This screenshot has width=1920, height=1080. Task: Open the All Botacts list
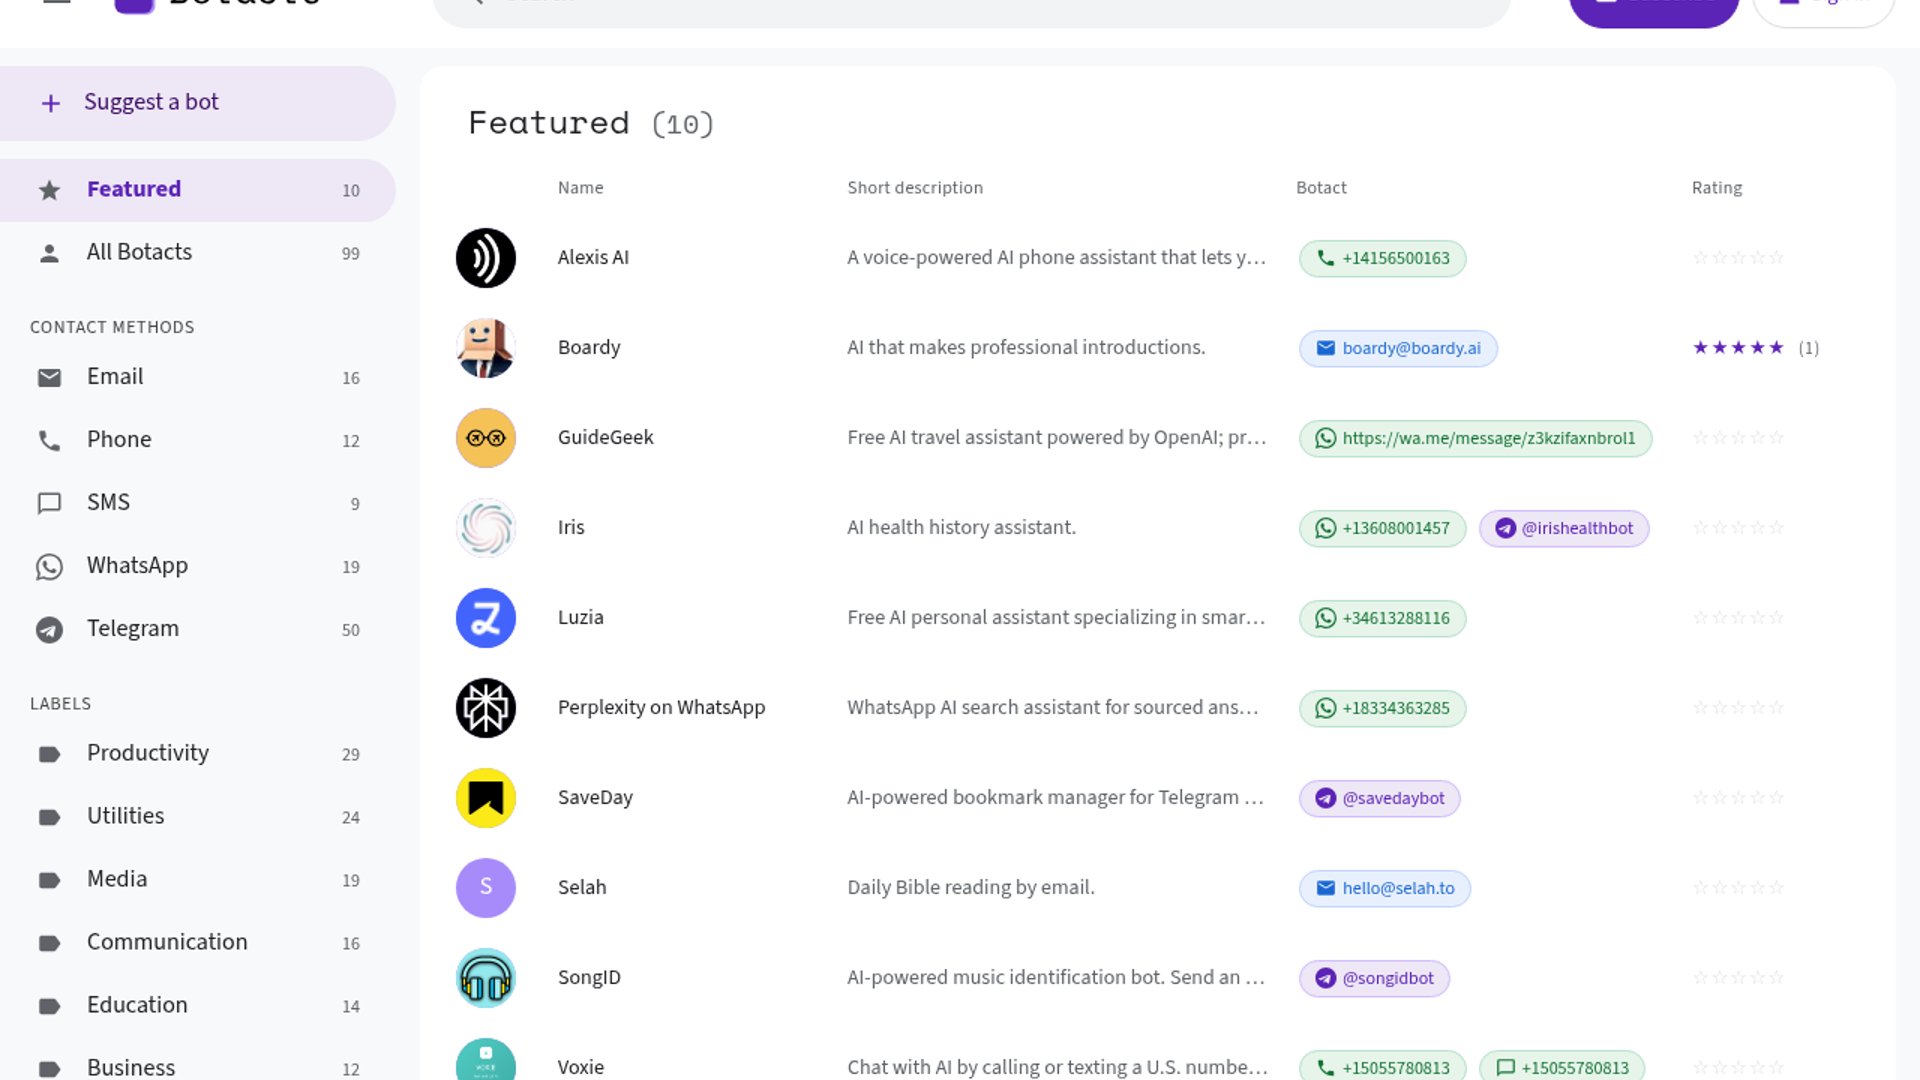coord(198,253)
